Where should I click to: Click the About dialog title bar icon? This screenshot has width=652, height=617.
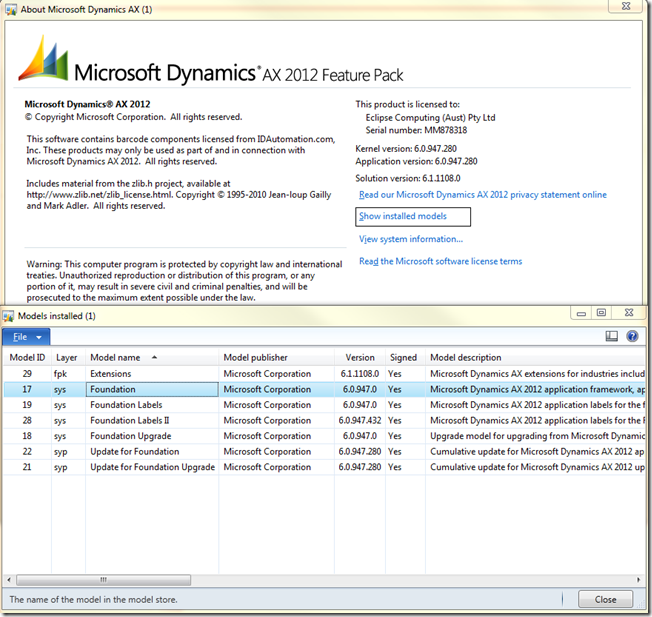pos(11,11)
